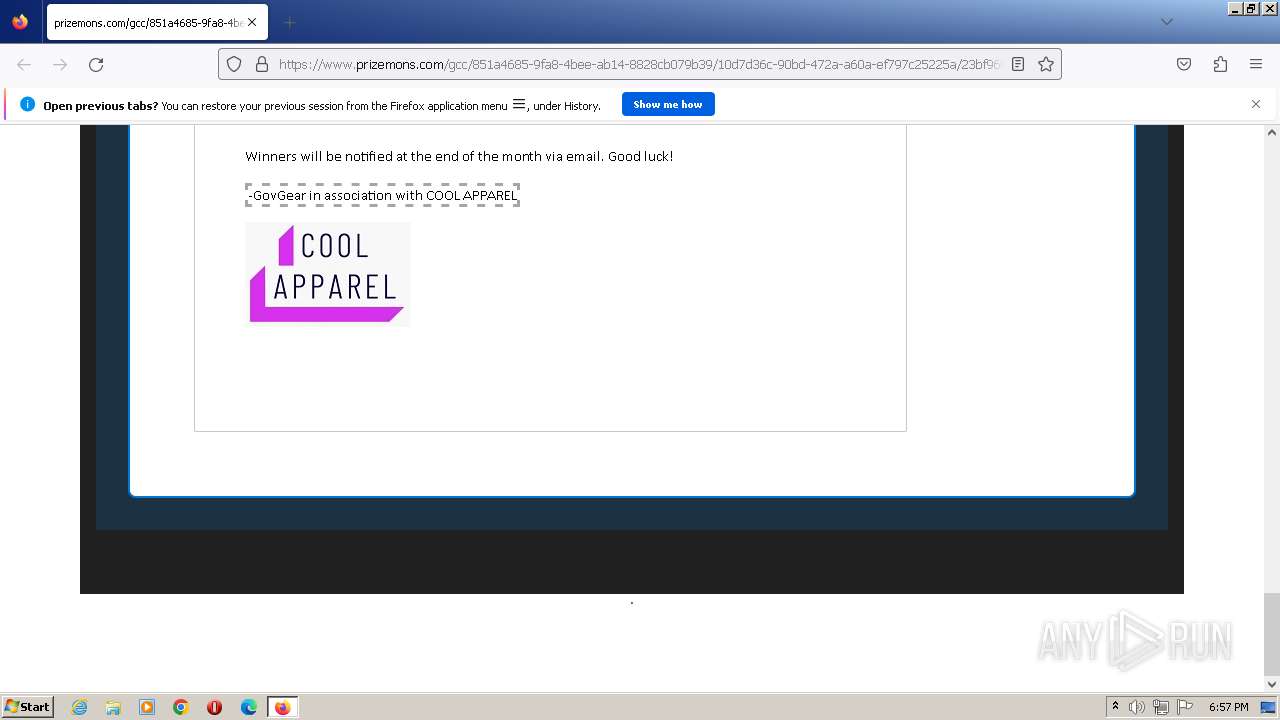Select the prizemons.com tab

pos(157,22)
